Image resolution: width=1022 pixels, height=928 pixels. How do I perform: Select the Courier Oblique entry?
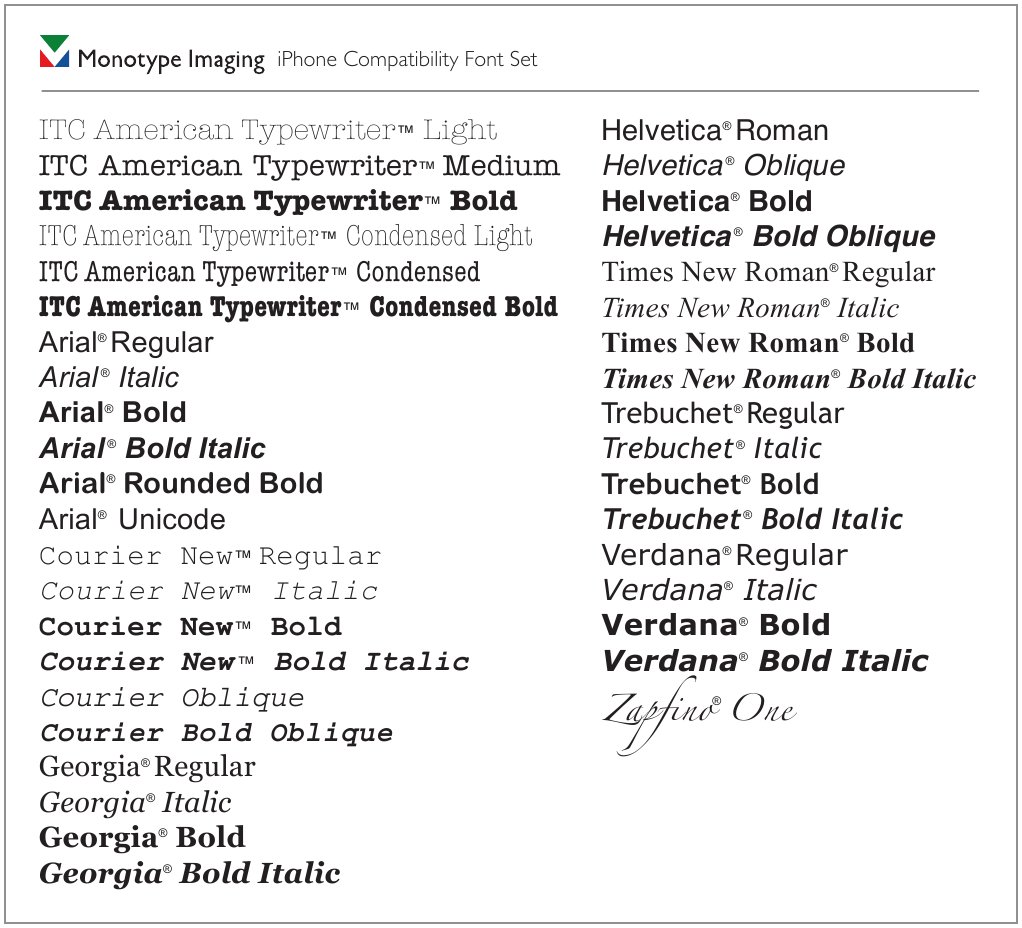point(172,698)
